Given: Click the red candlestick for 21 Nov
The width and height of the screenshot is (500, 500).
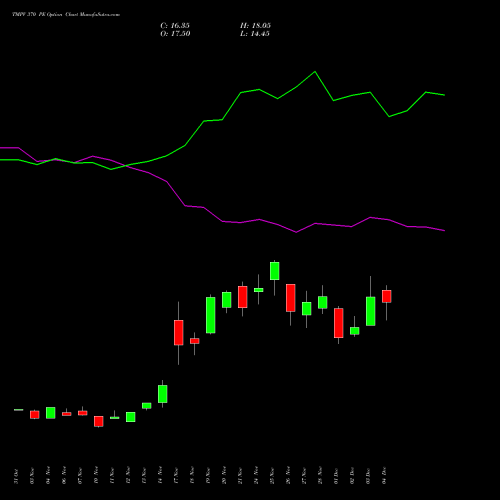Looking at the screenshot, I should click(243, 297).
